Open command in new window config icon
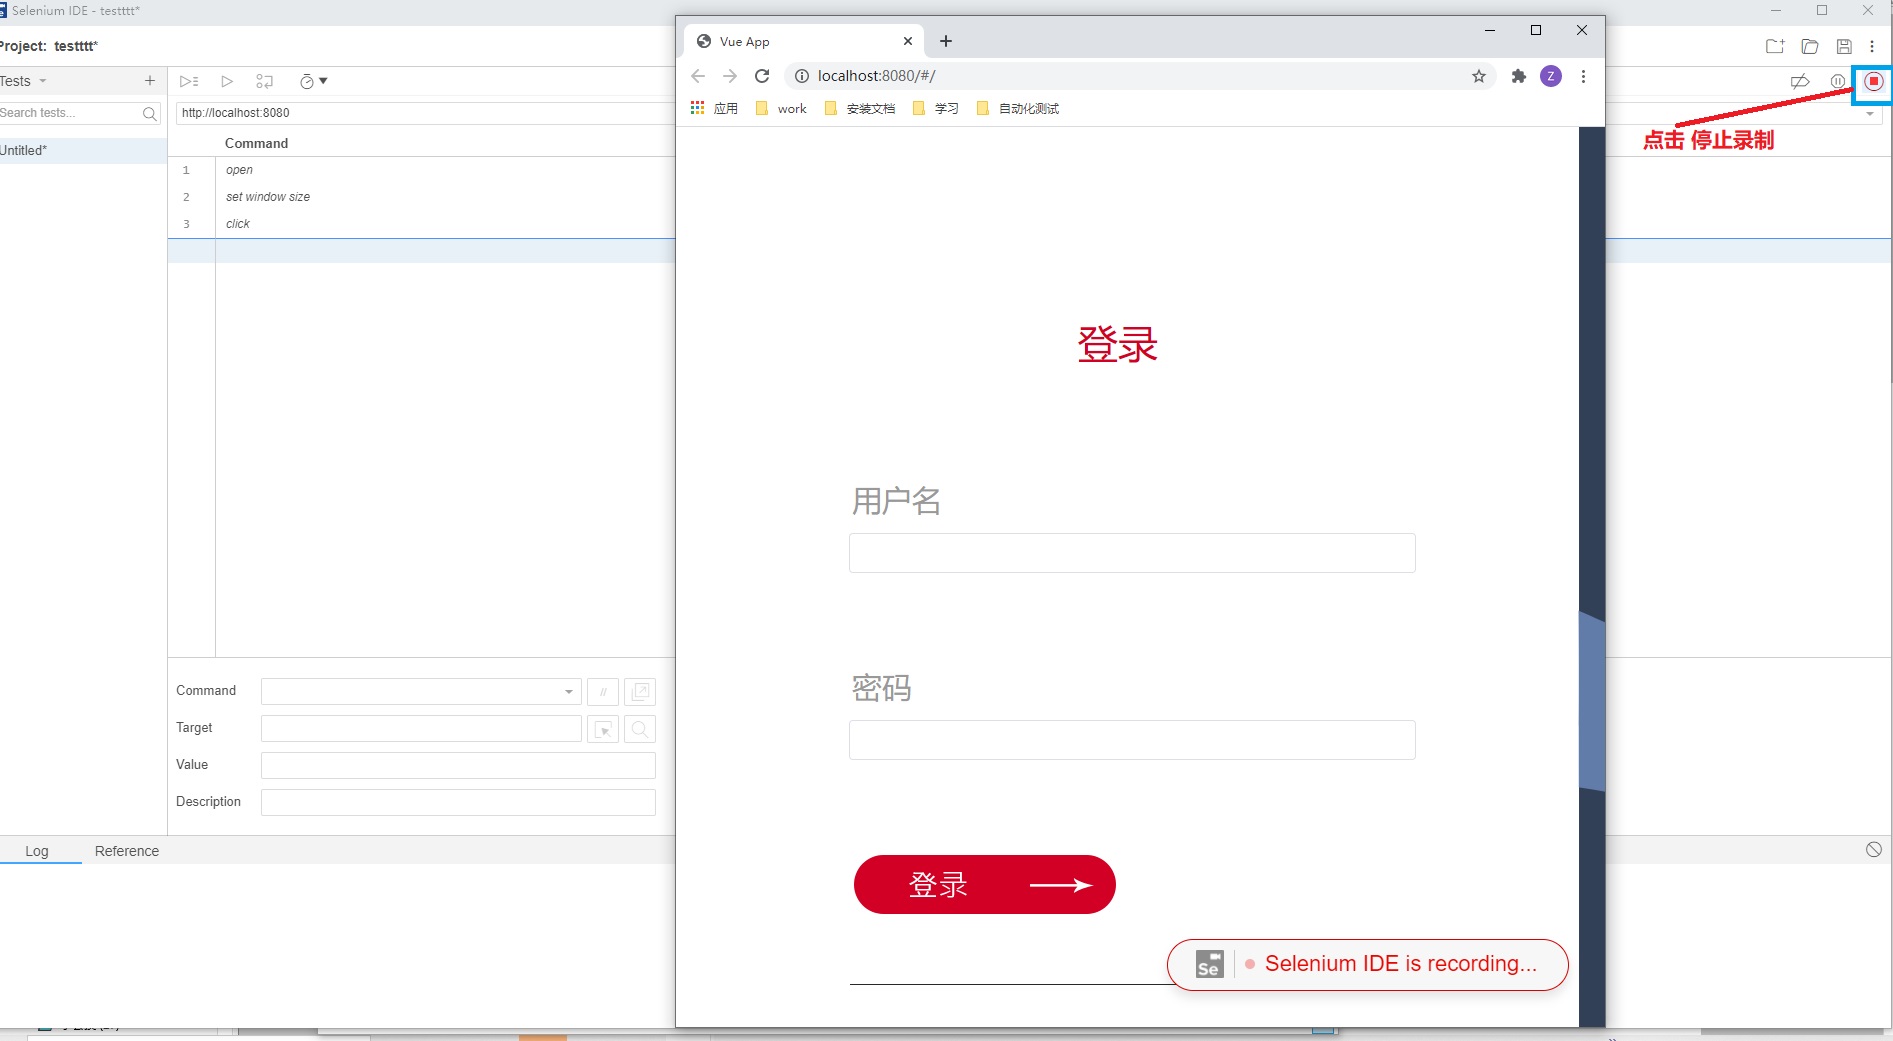This screenshot has width=1893, height=1041. click(640, 692)
